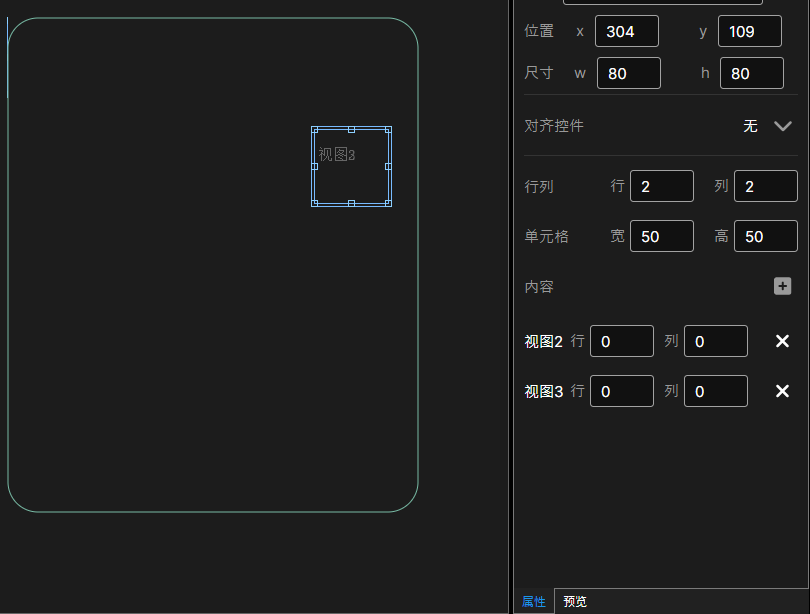Edit the 单元格 height field
Image resolution: width=810 pixels, height=614 pixels.
766,236
